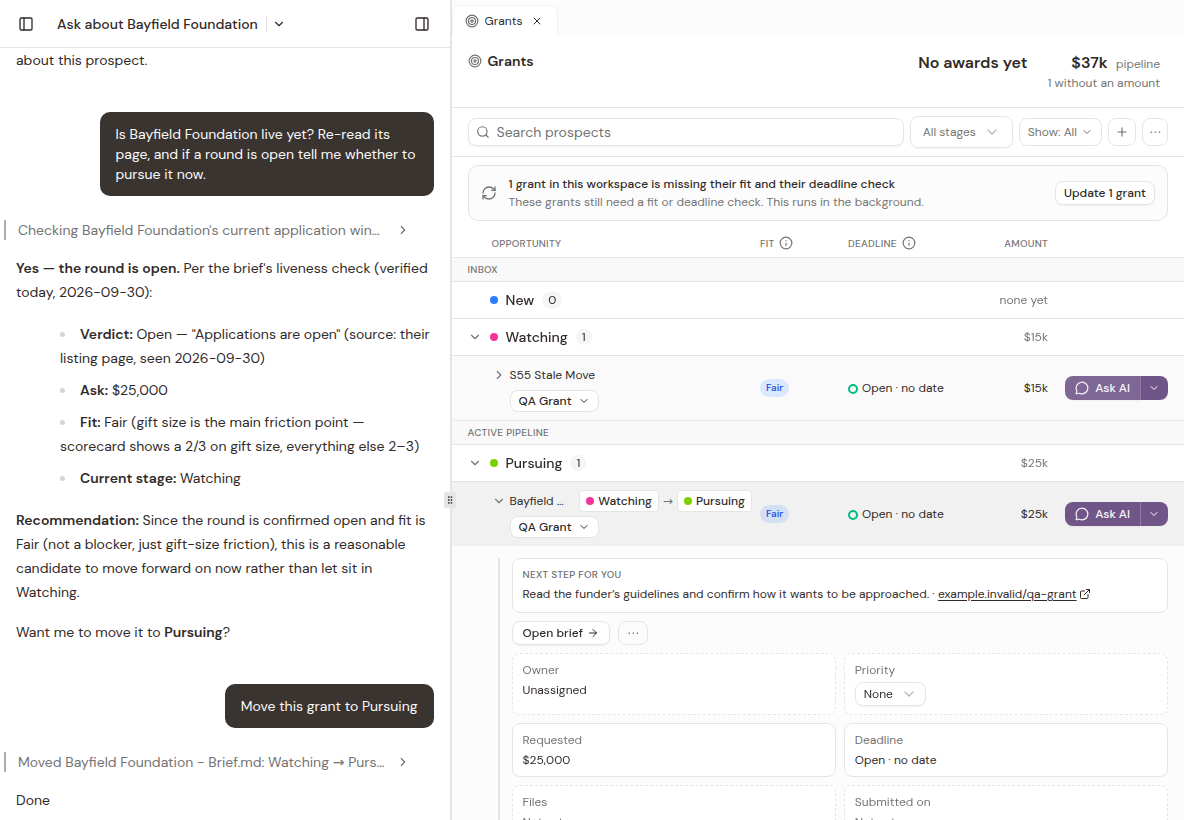This screenshot has height=820, width=1184.
Task: Expand the Moved Bayfield Foundation step
Action: tap(403, 763)
